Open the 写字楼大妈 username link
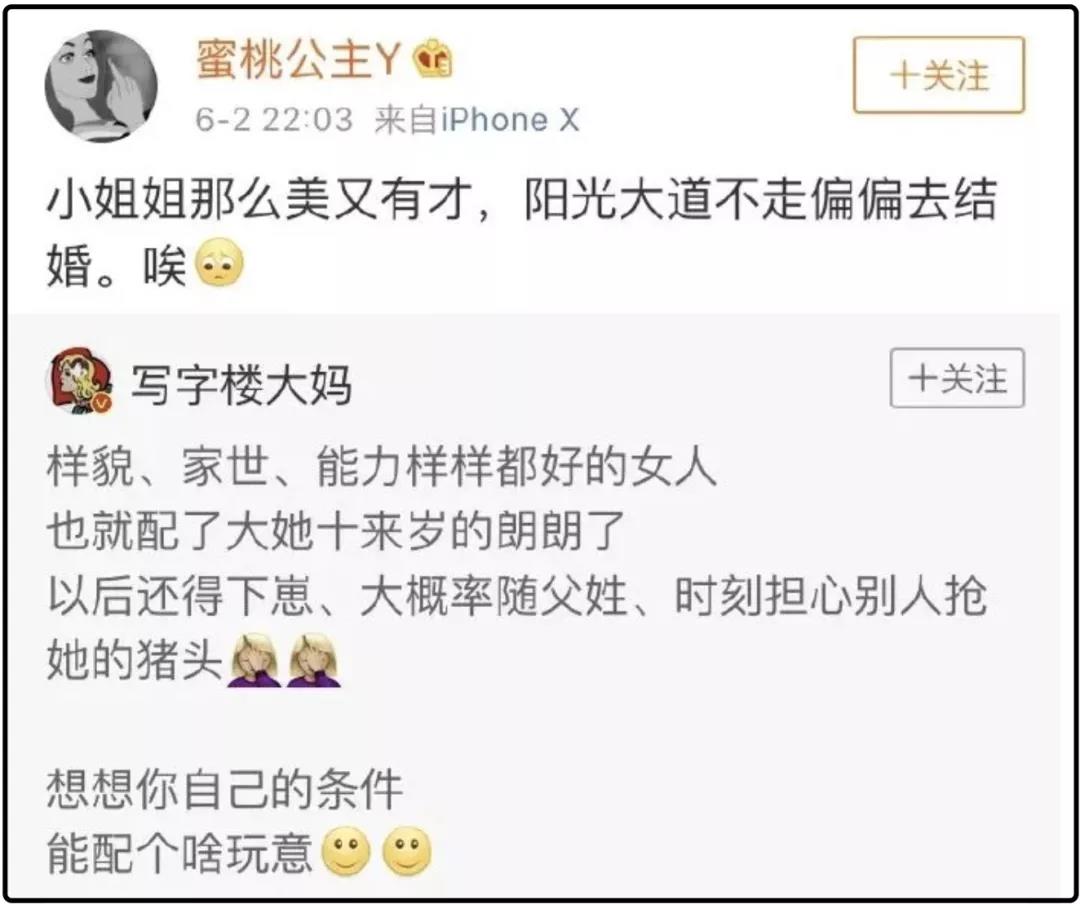Viewport: 1080px width, 904px height. pyautogui.click(x=242, y=384)
